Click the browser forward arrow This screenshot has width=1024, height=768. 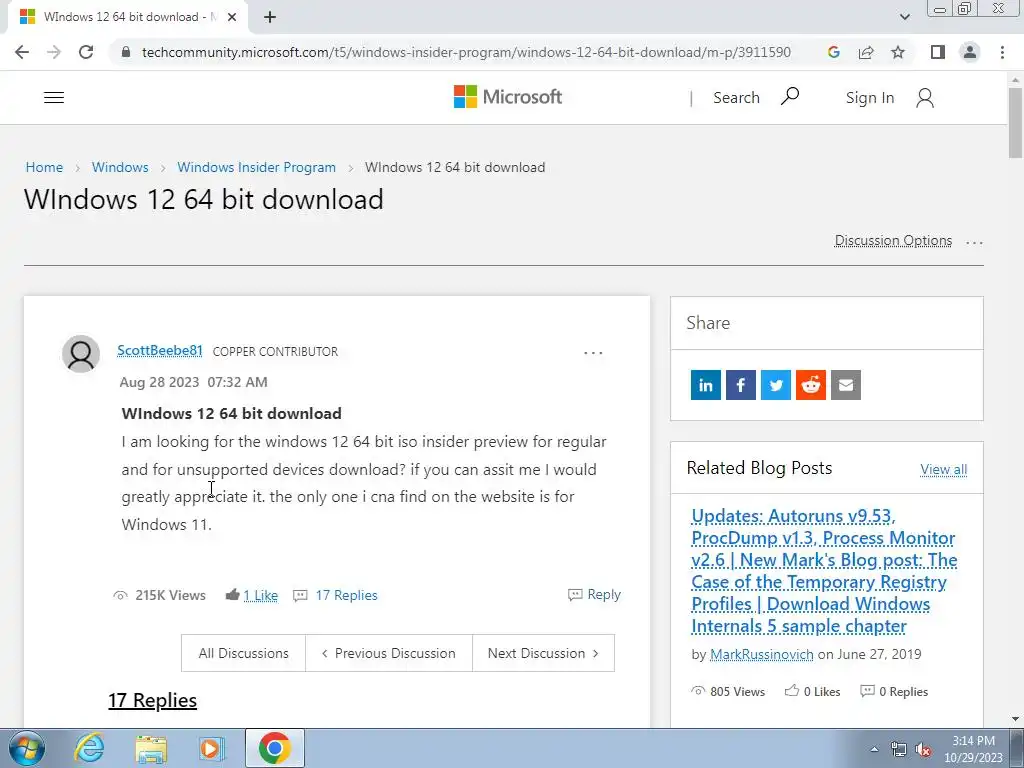pos(54,52)
